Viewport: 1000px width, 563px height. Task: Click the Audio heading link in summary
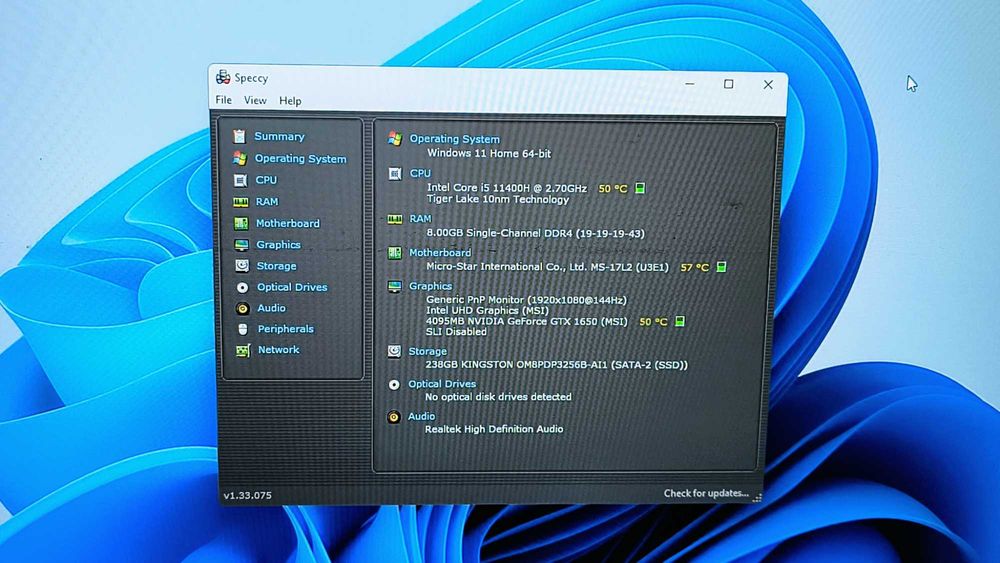click(422, 416)
